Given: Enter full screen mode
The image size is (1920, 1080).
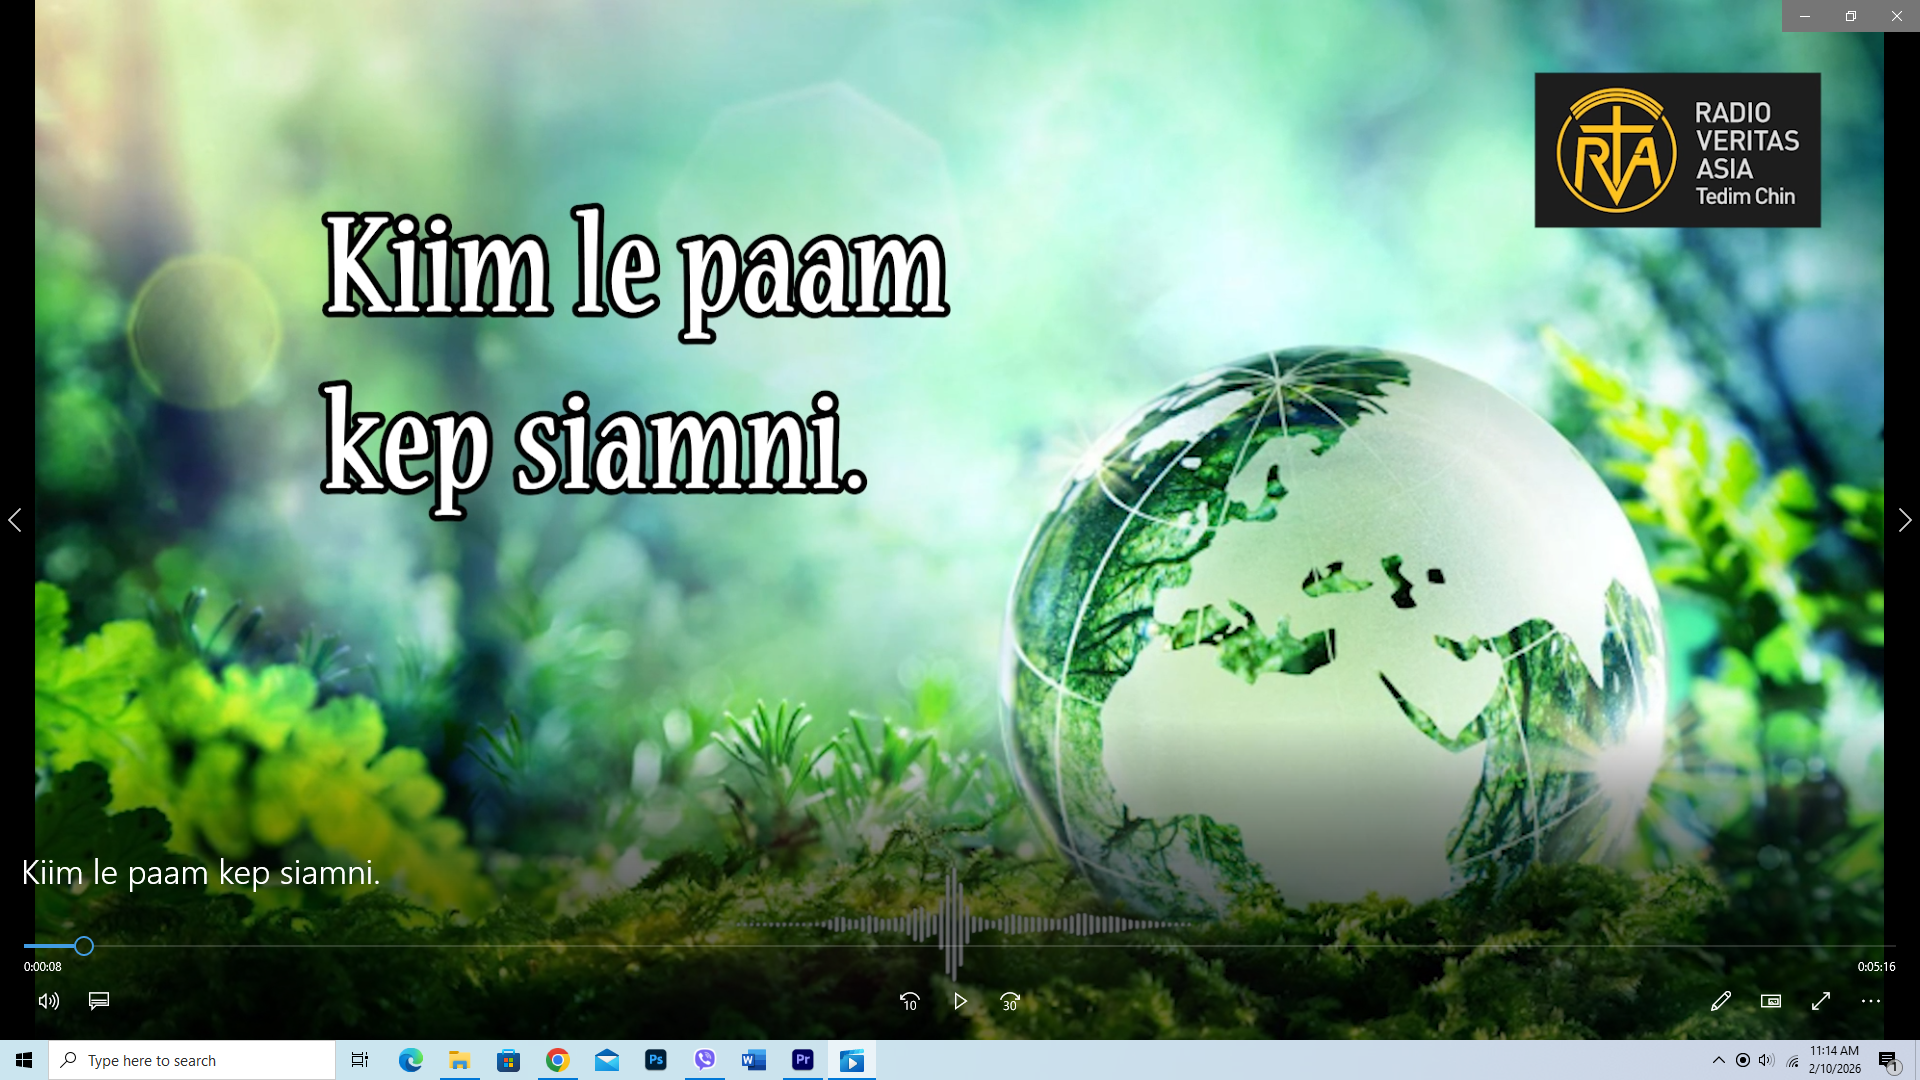Looking at the screenshot, I should [x=1821, y=1000].
